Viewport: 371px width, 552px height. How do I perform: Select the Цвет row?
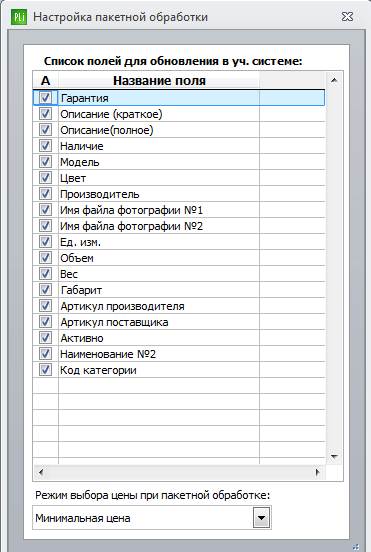click(179, 178)
